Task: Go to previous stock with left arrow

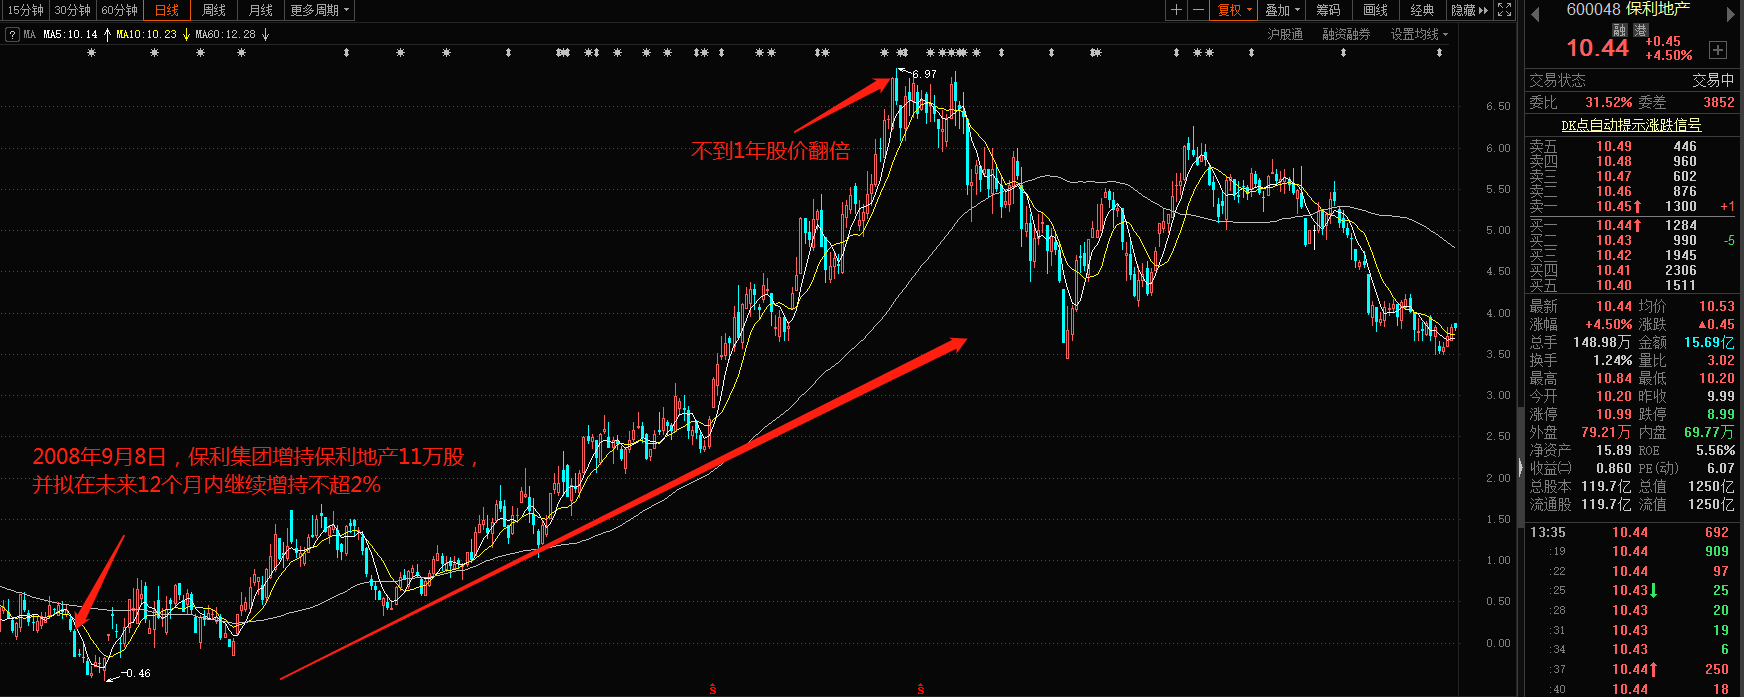Action: (1535, 14)
